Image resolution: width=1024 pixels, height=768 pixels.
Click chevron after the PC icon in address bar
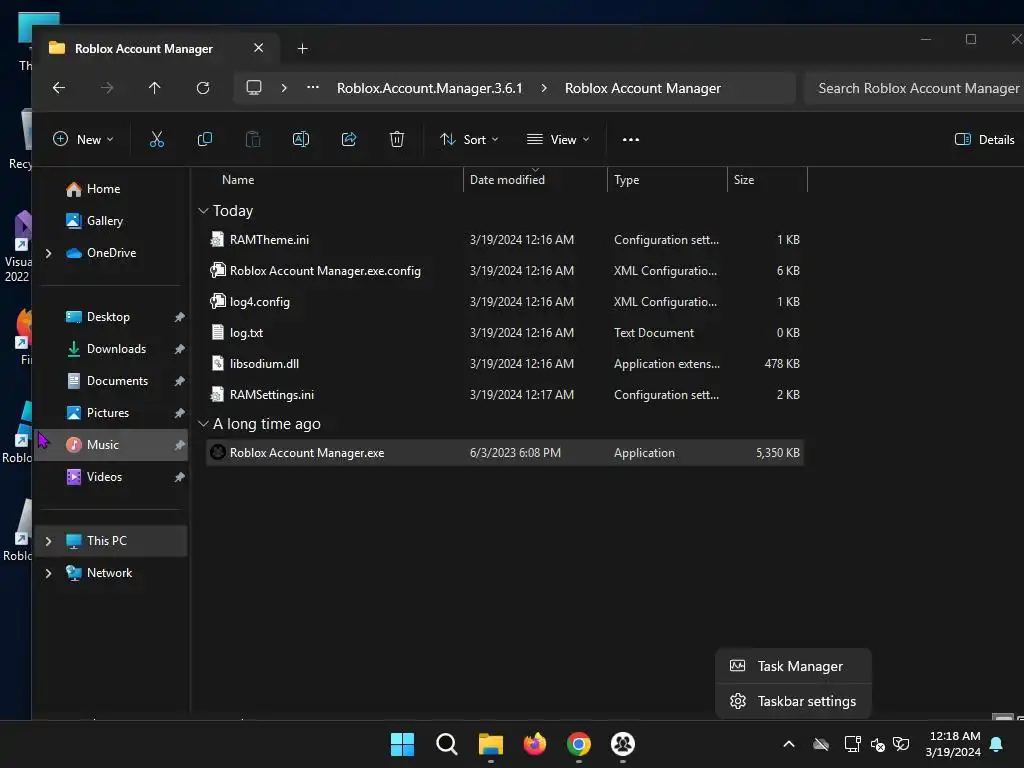point(284,88)
